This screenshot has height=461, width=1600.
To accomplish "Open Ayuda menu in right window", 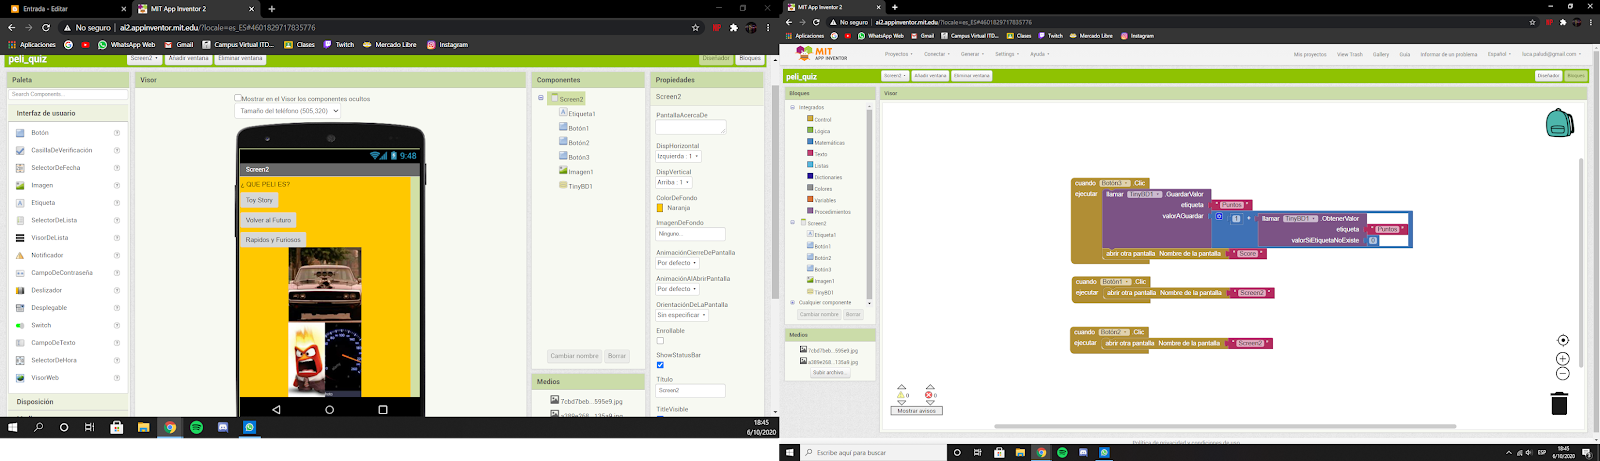I will point(1039,54).
